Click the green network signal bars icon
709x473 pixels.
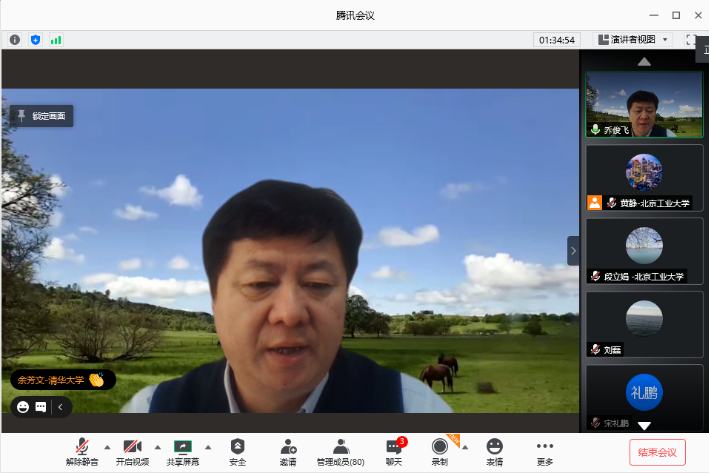[x=56, y=39]
